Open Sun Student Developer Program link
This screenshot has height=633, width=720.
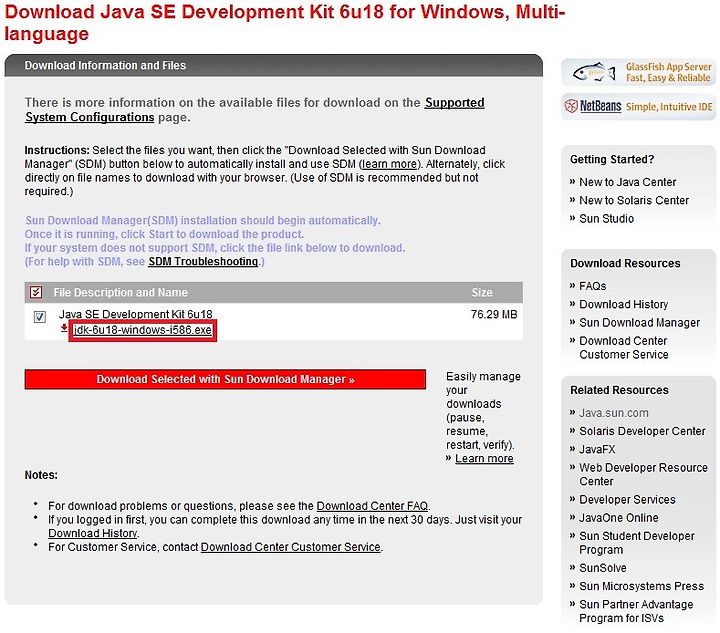click(x=636, y=543)
